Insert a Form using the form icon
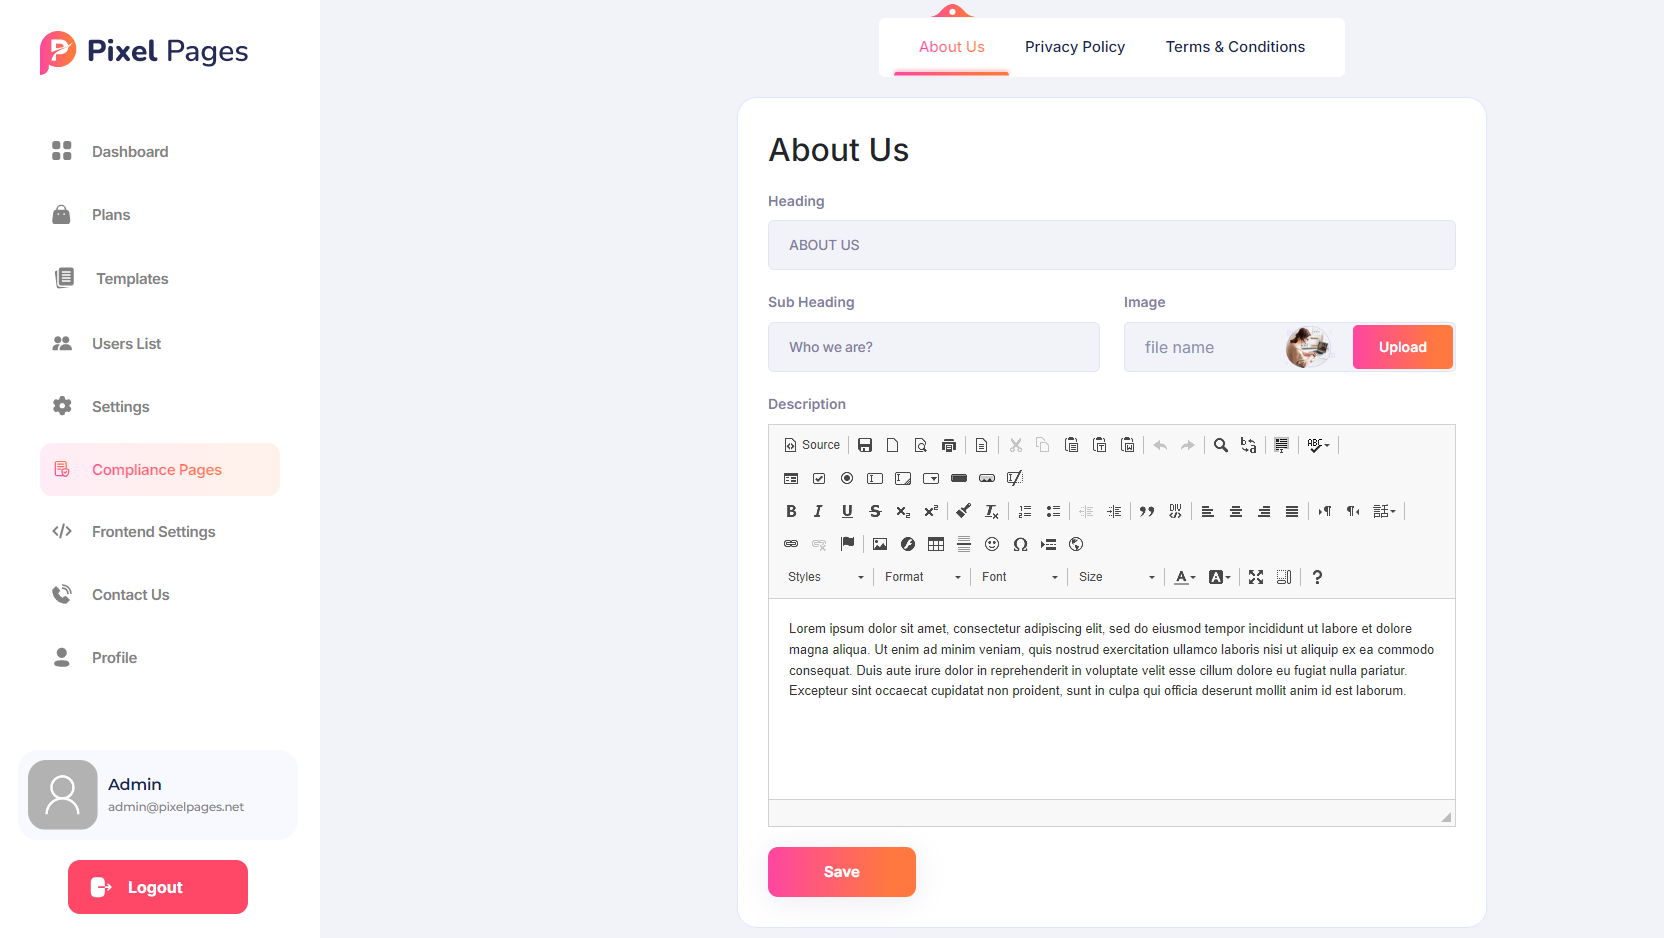 coord(791,478)
